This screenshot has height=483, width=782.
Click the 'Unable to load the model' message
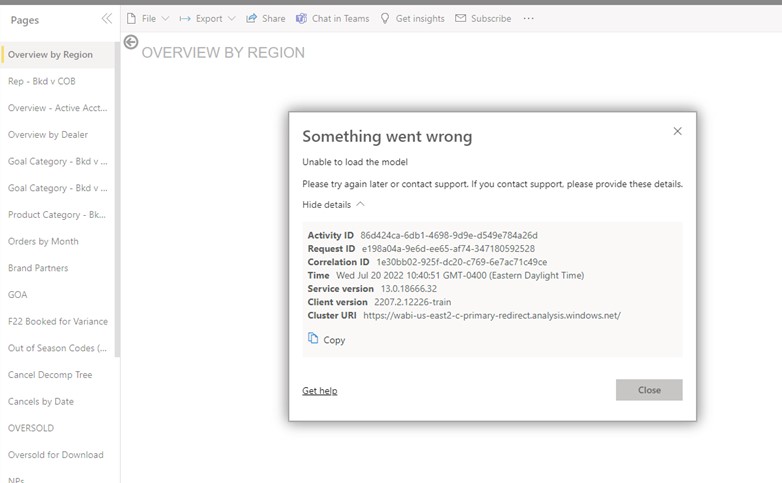point(355,162)
